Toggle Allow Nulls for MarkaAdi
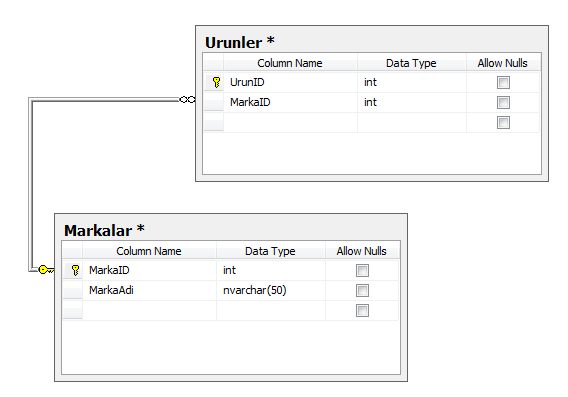Screen dimensions: 568x397 coord(362,291)
